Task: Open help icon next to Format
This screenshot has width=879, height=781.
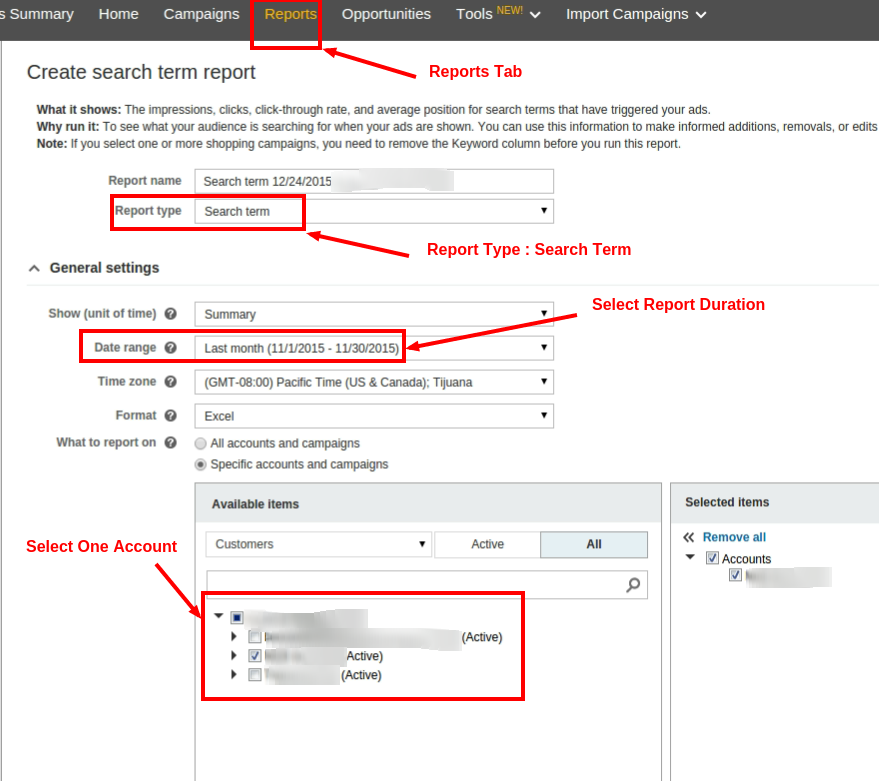Action: point(170,415)
